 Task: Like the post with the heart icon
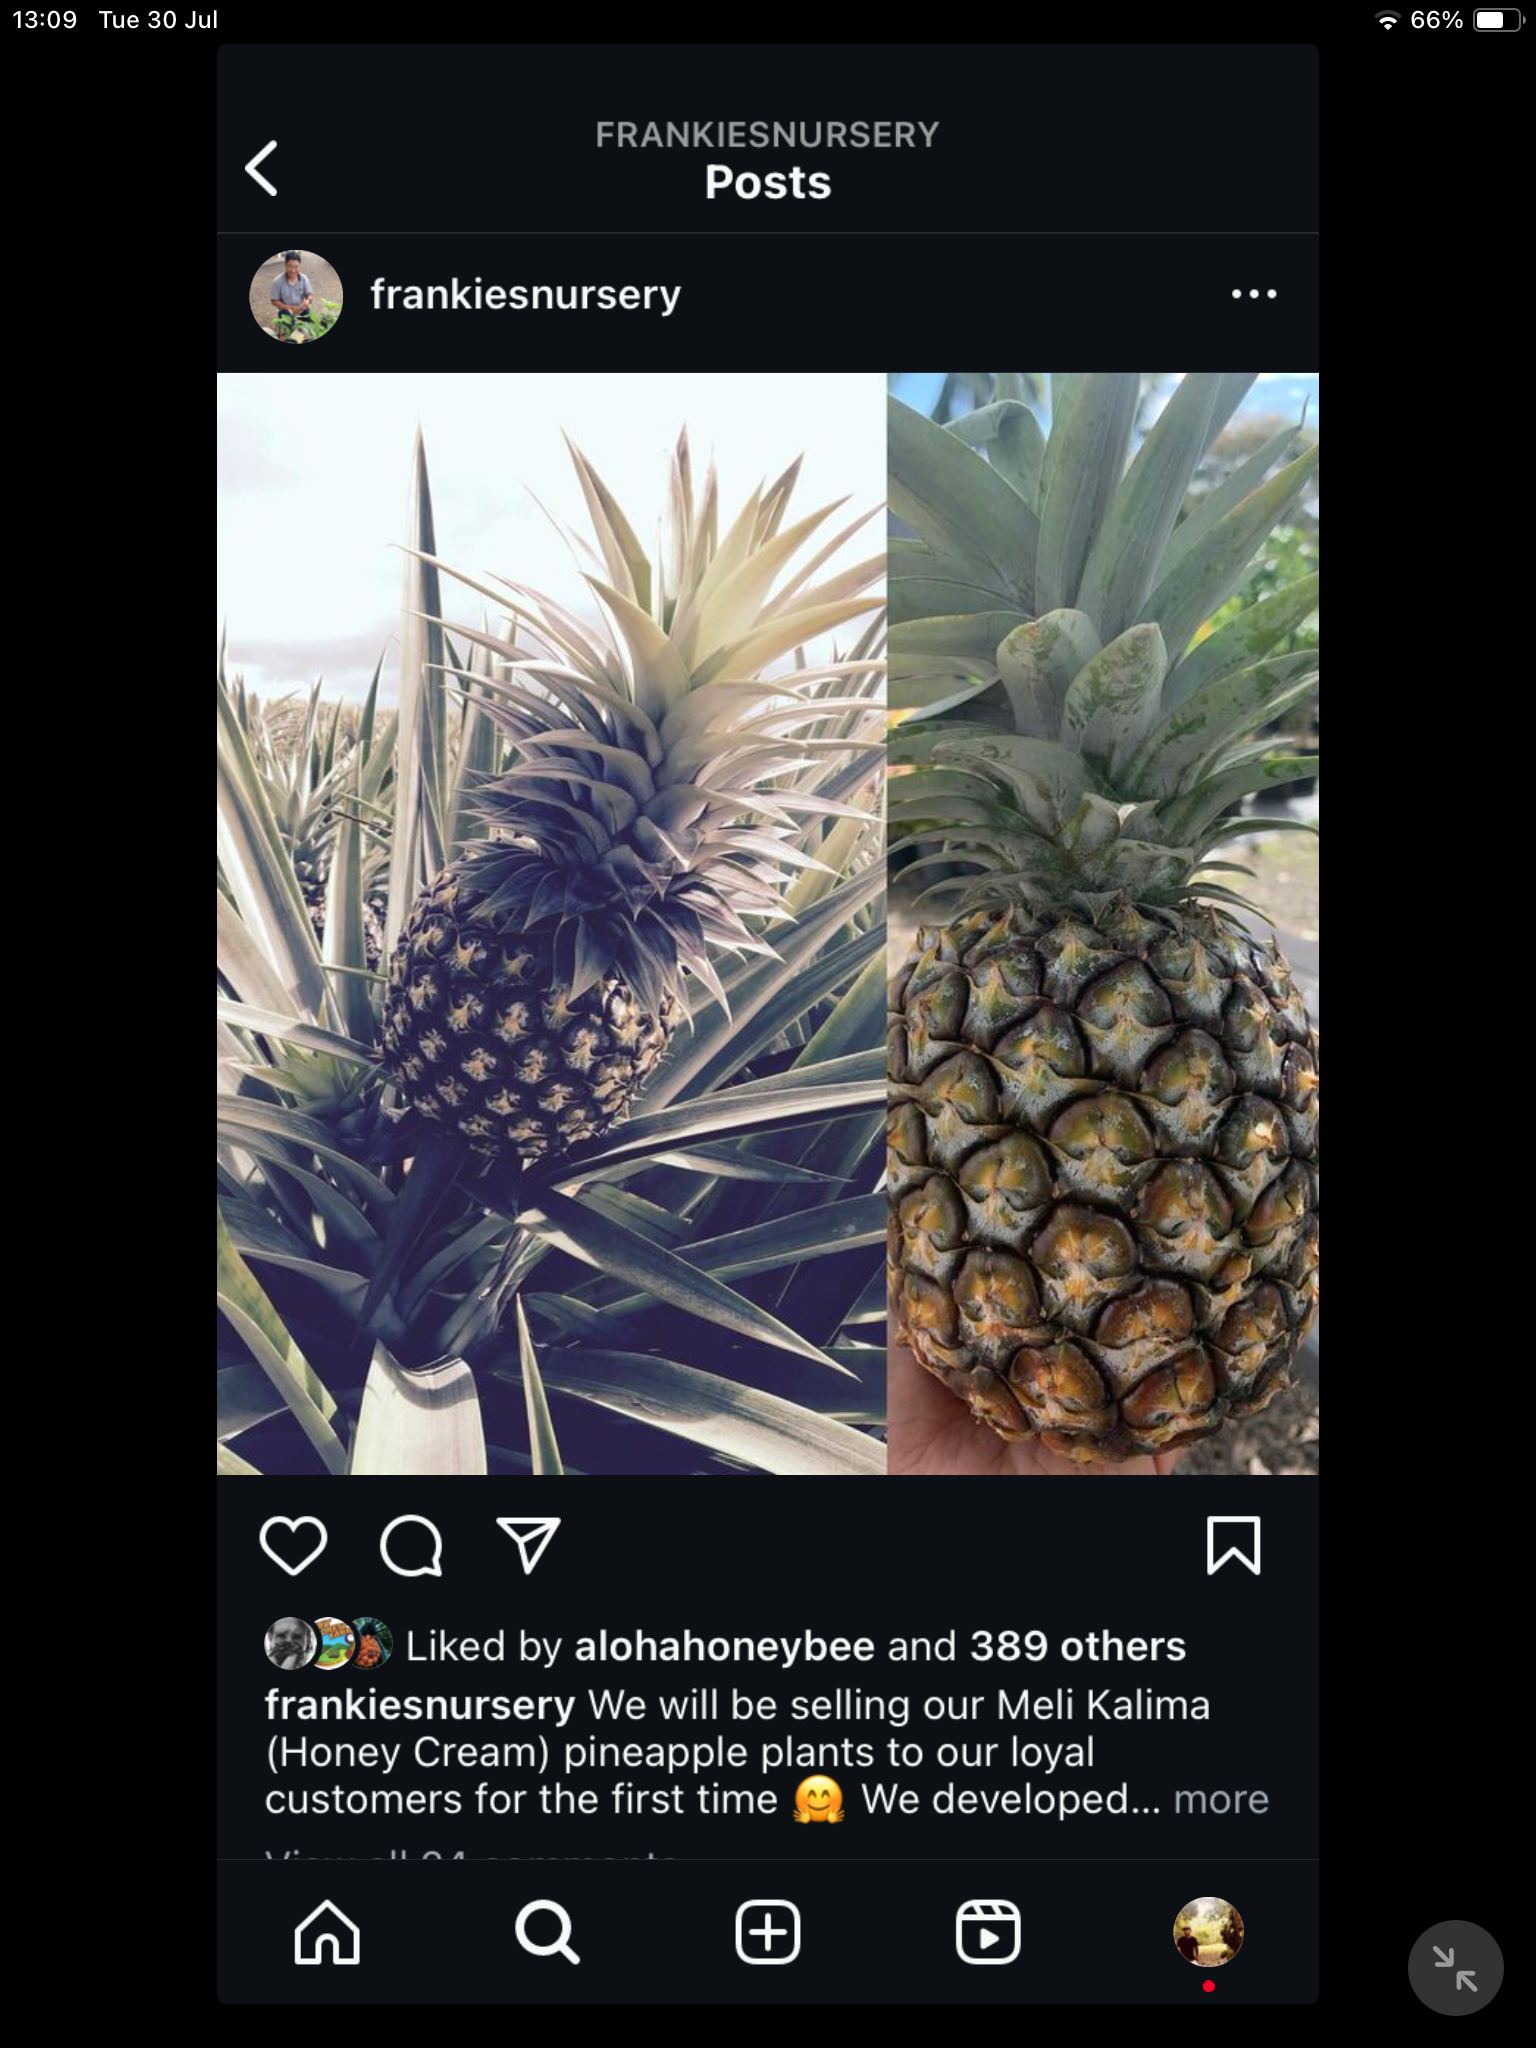[x=293, y=1545]
